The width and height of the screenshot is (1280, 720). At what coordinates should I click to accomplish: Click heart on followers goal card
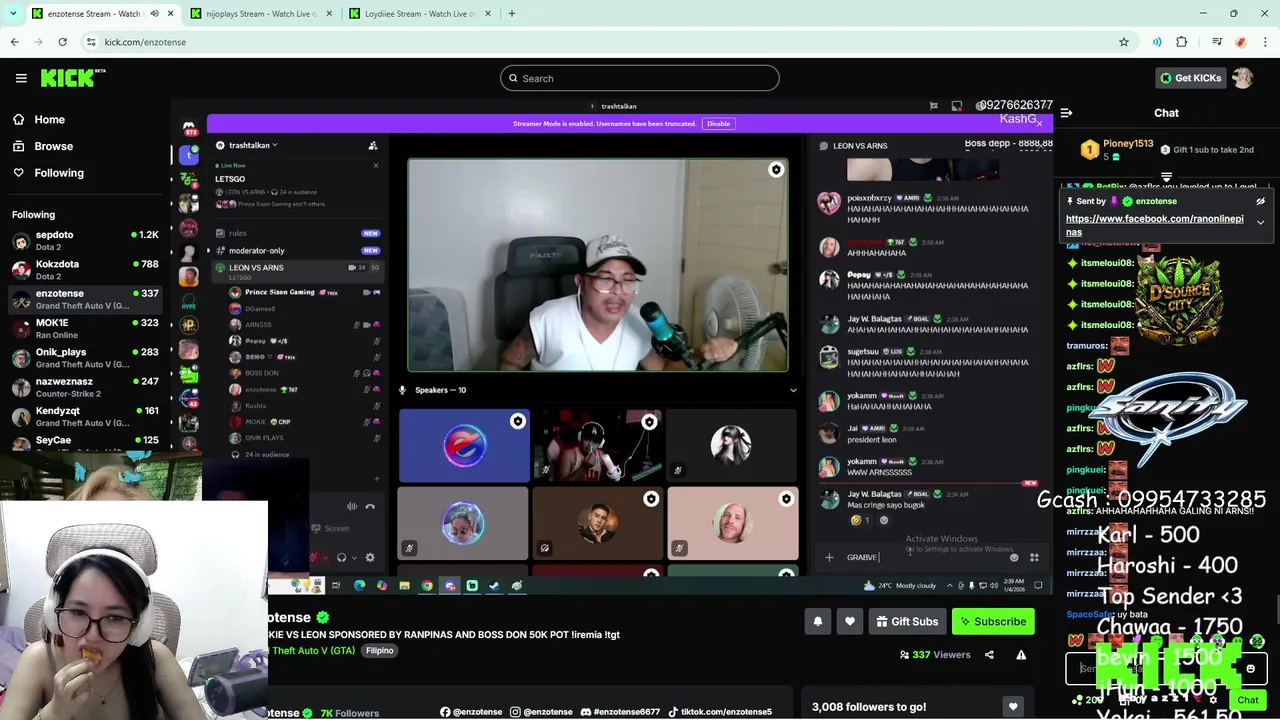point(1013,707)
